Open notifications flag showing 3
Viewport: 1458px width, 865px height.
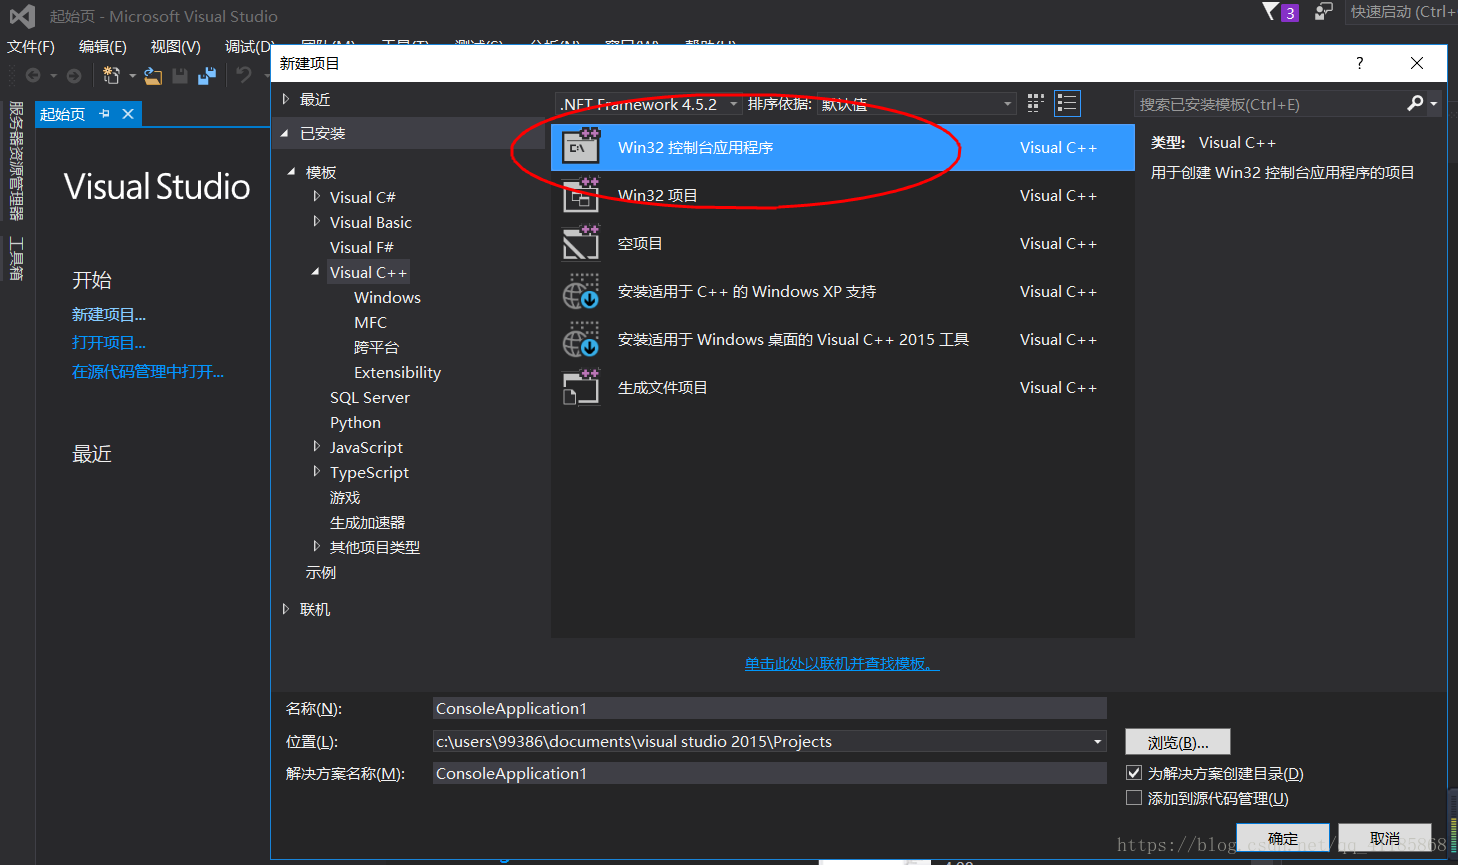[x=1280, y=12]
